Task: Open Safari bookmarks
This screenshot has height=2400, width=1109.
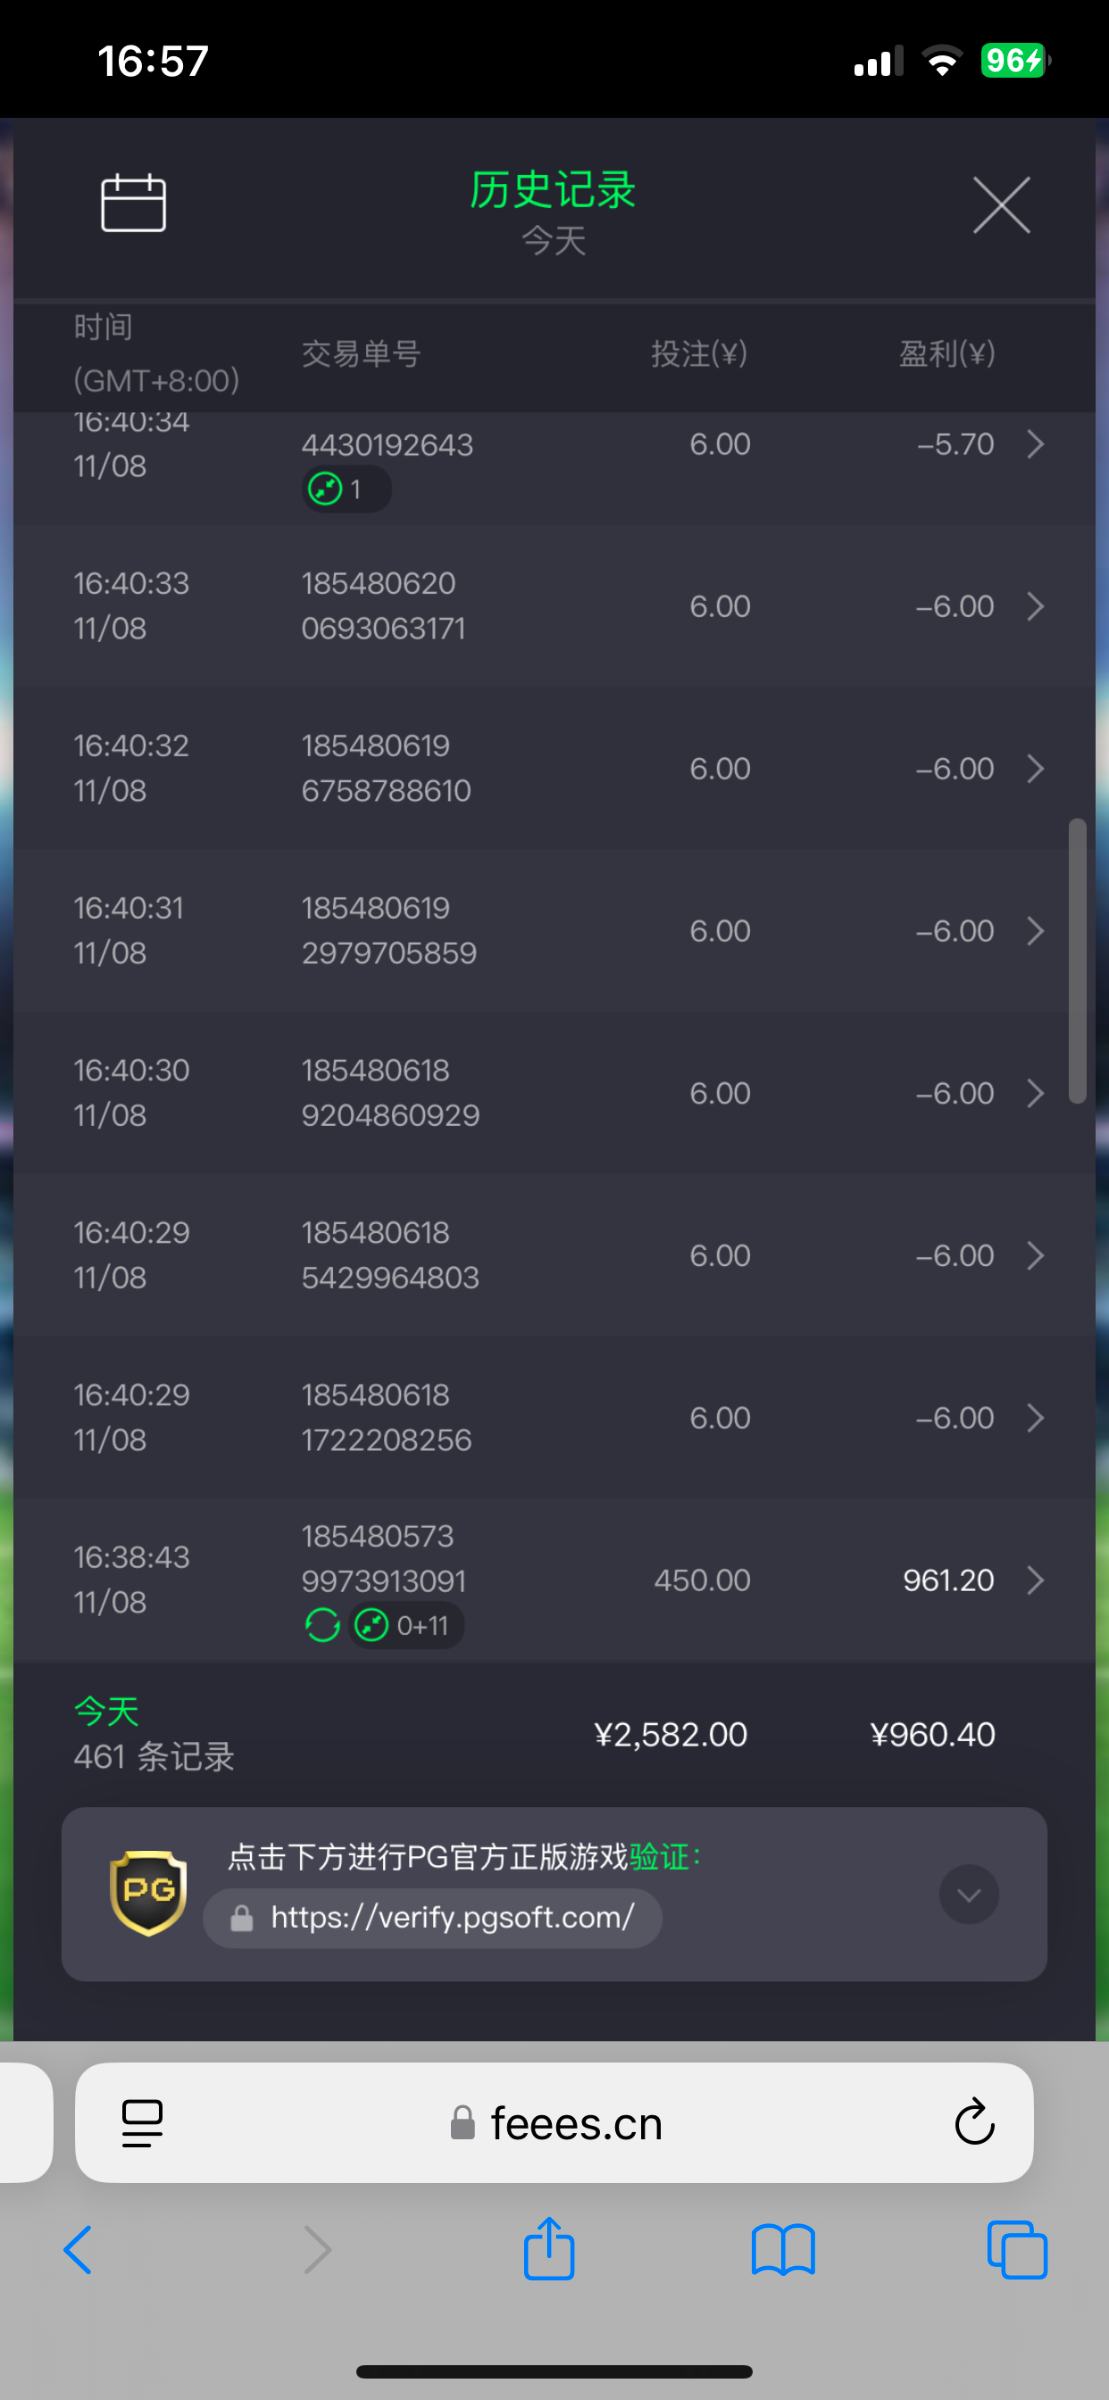Action: coord(783,2250)
